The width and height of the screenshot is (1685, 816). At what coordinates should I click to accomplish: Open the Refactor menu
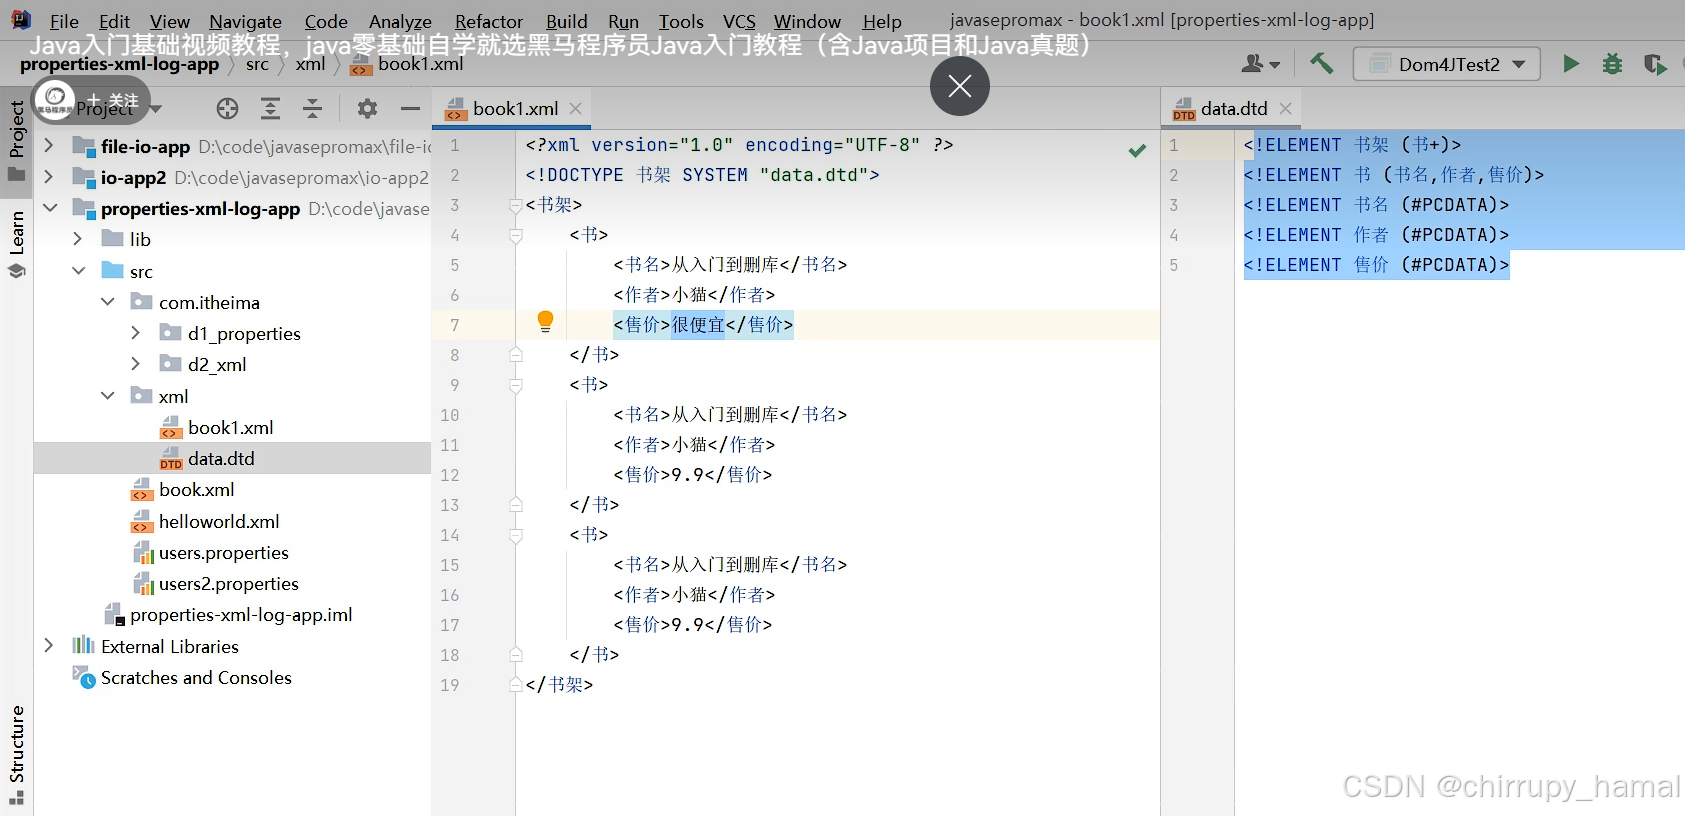click(489, 21)
